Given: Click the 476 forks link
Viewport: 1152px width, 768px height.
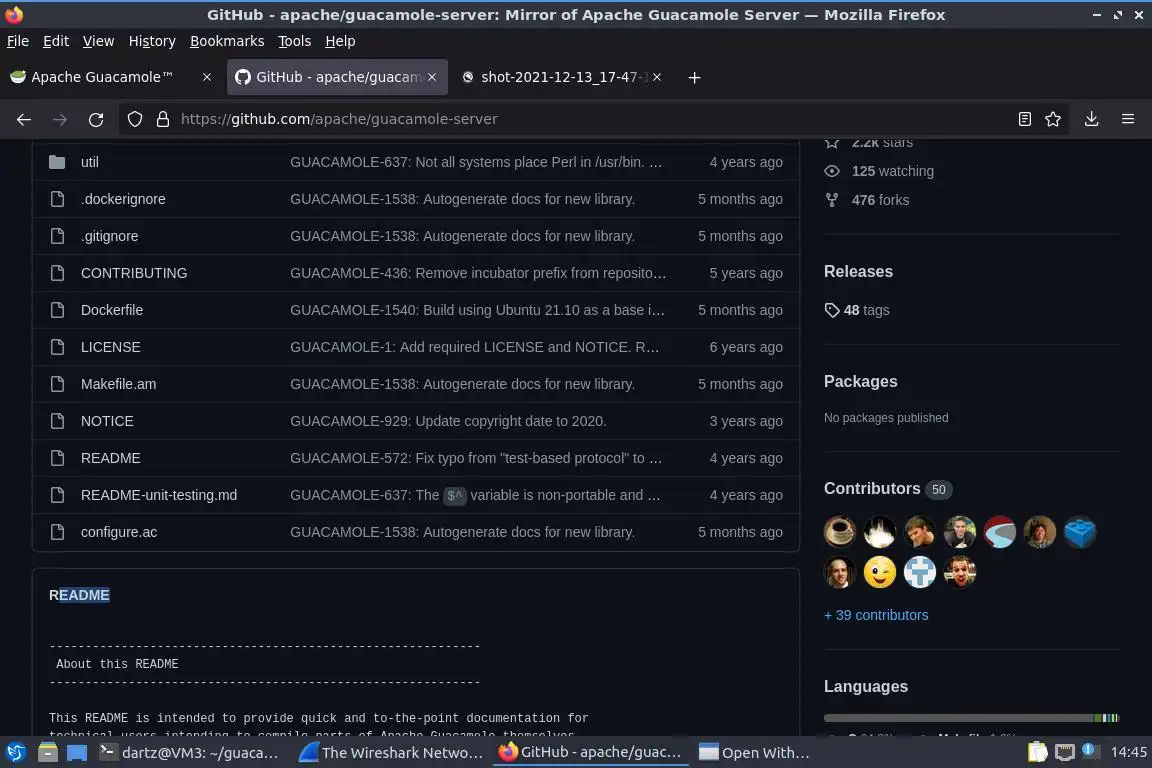Looking at the screenshot, I should pyautogui.click(x=880, y=200).
